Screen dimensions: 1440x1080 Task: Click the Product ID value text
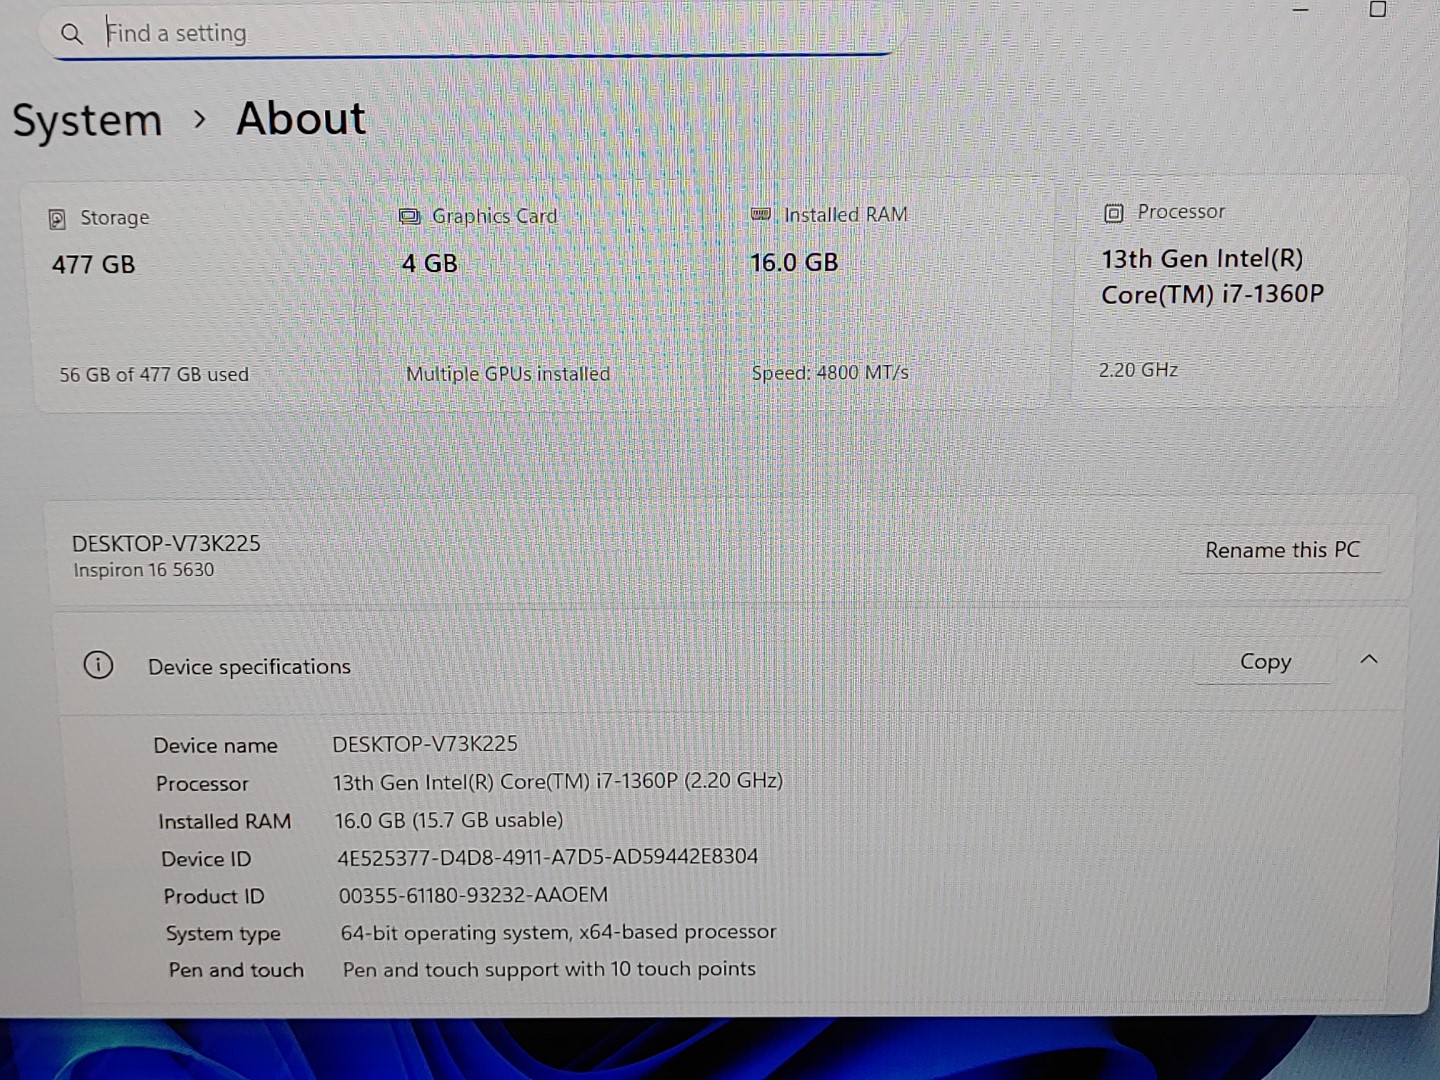[x=473, y=895]
